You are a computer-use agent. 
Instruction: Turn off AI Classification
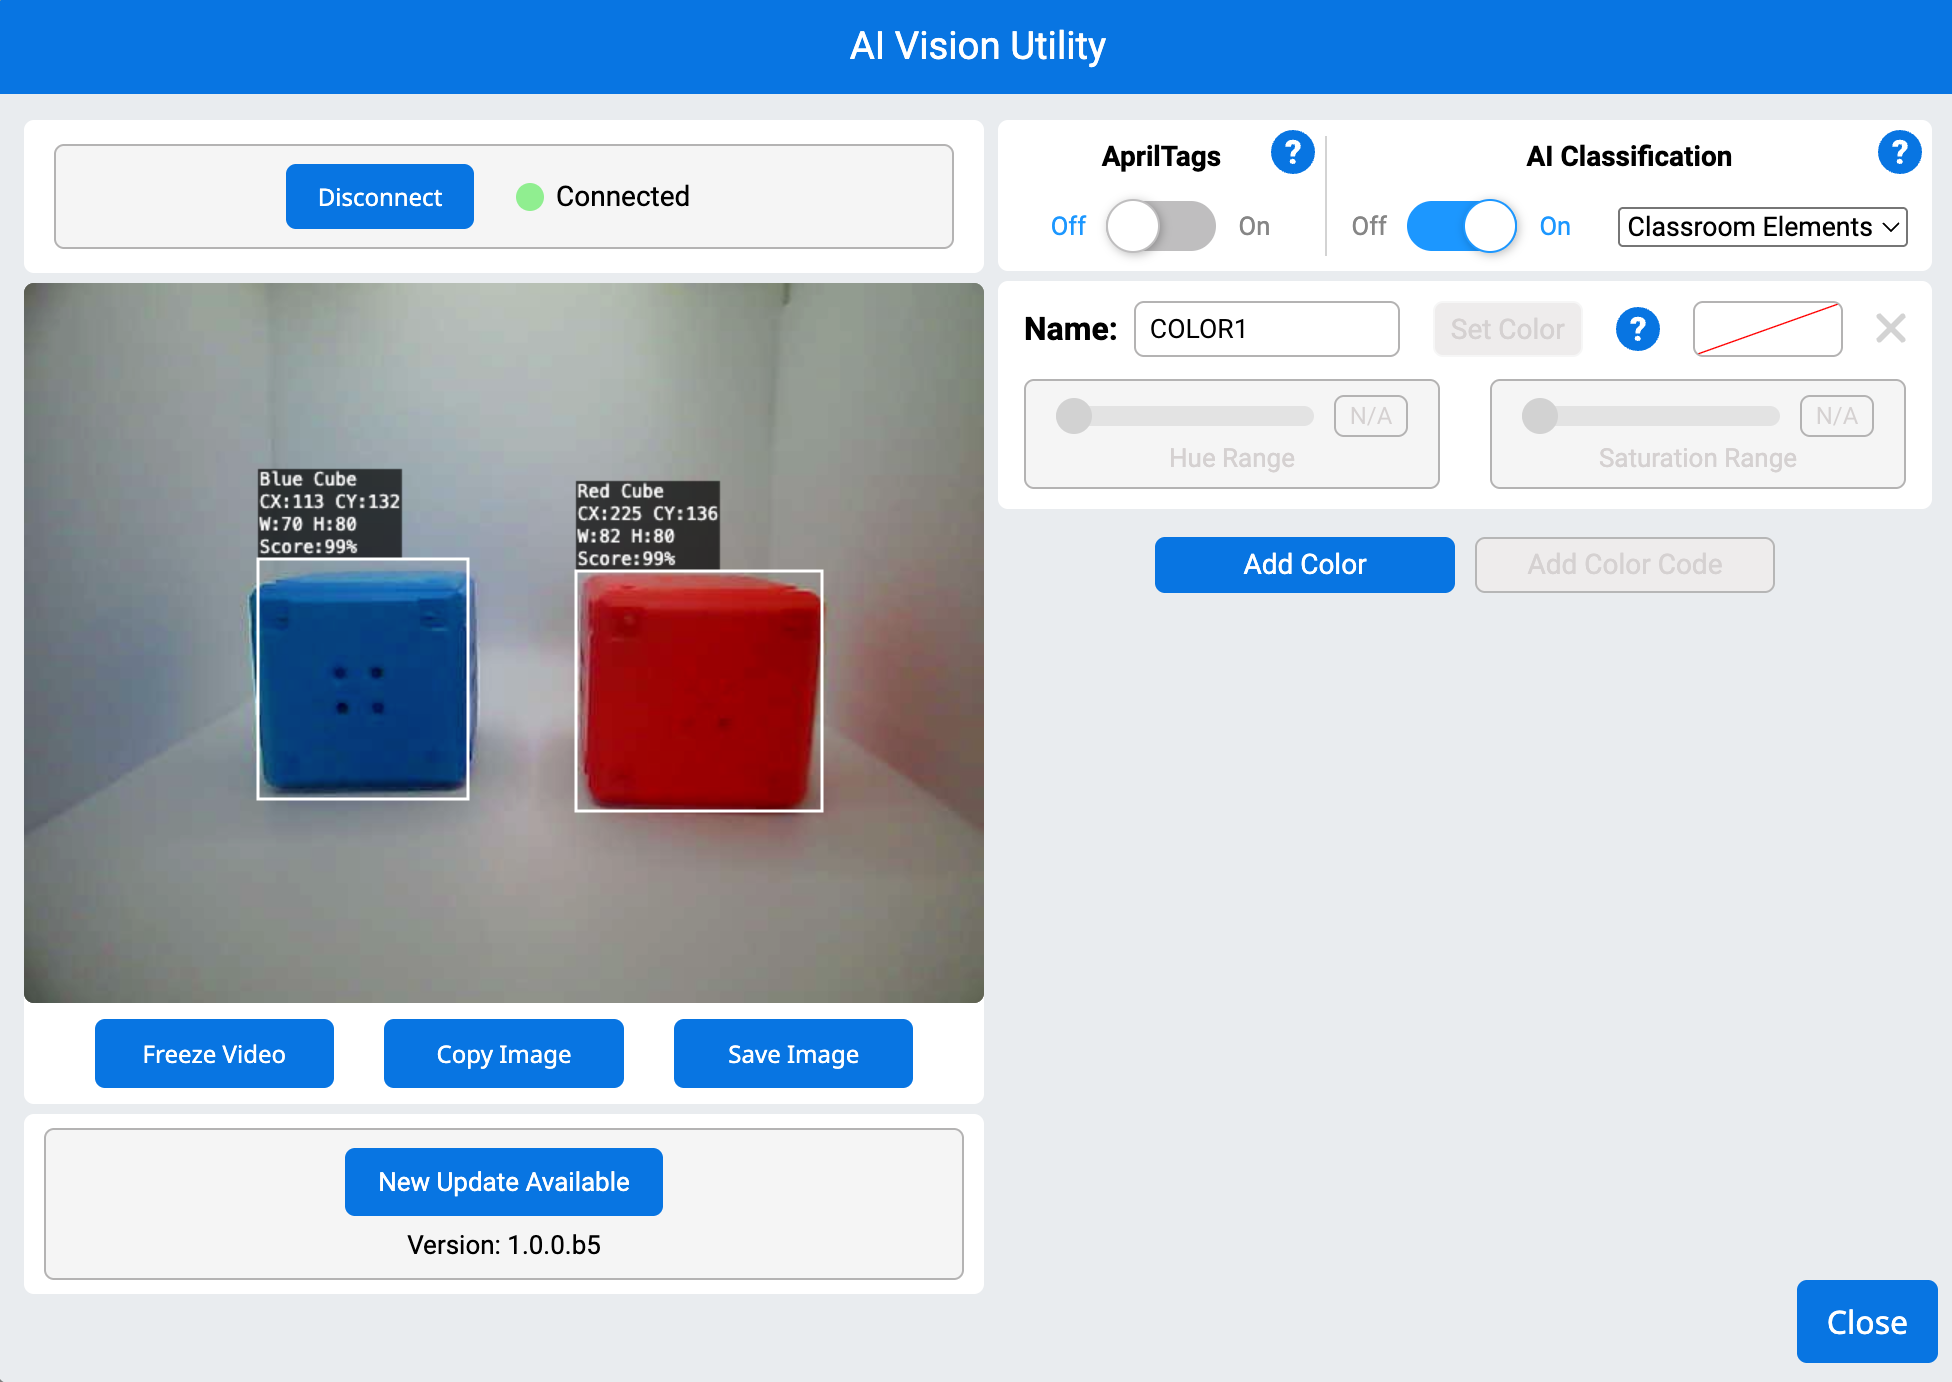point(1461,226)
